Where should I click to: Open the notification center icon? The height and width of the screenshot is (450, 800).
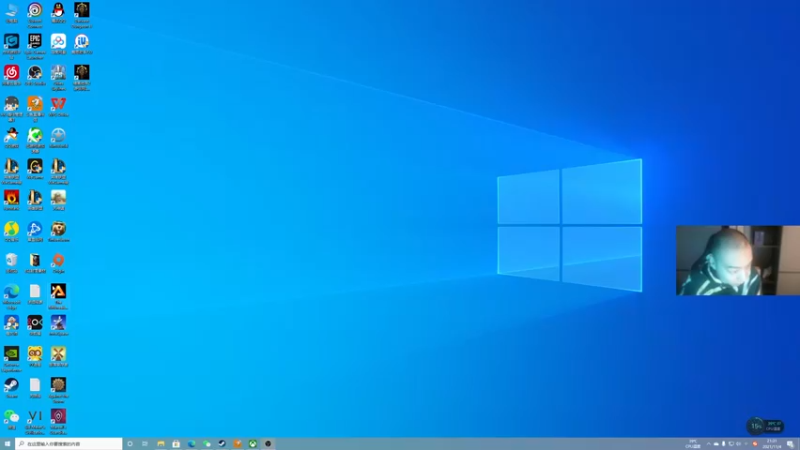(790, 444)
